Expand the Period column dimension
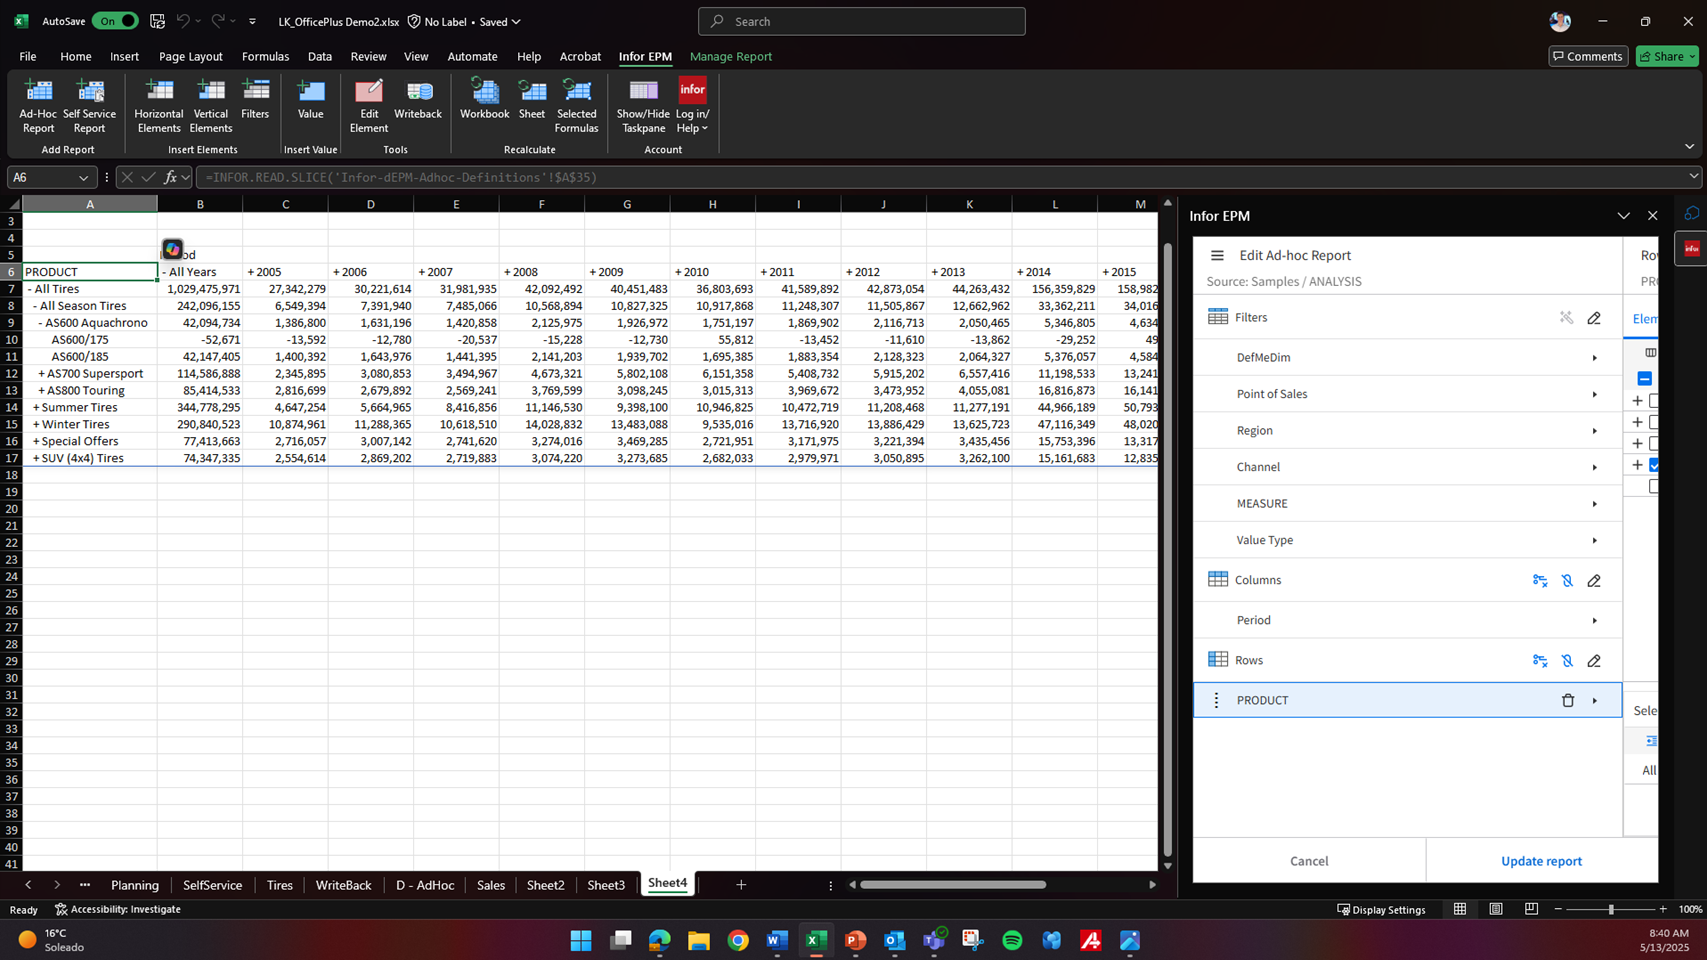This screenshot has width=1707, height=960. click(x=1594, y=621)
